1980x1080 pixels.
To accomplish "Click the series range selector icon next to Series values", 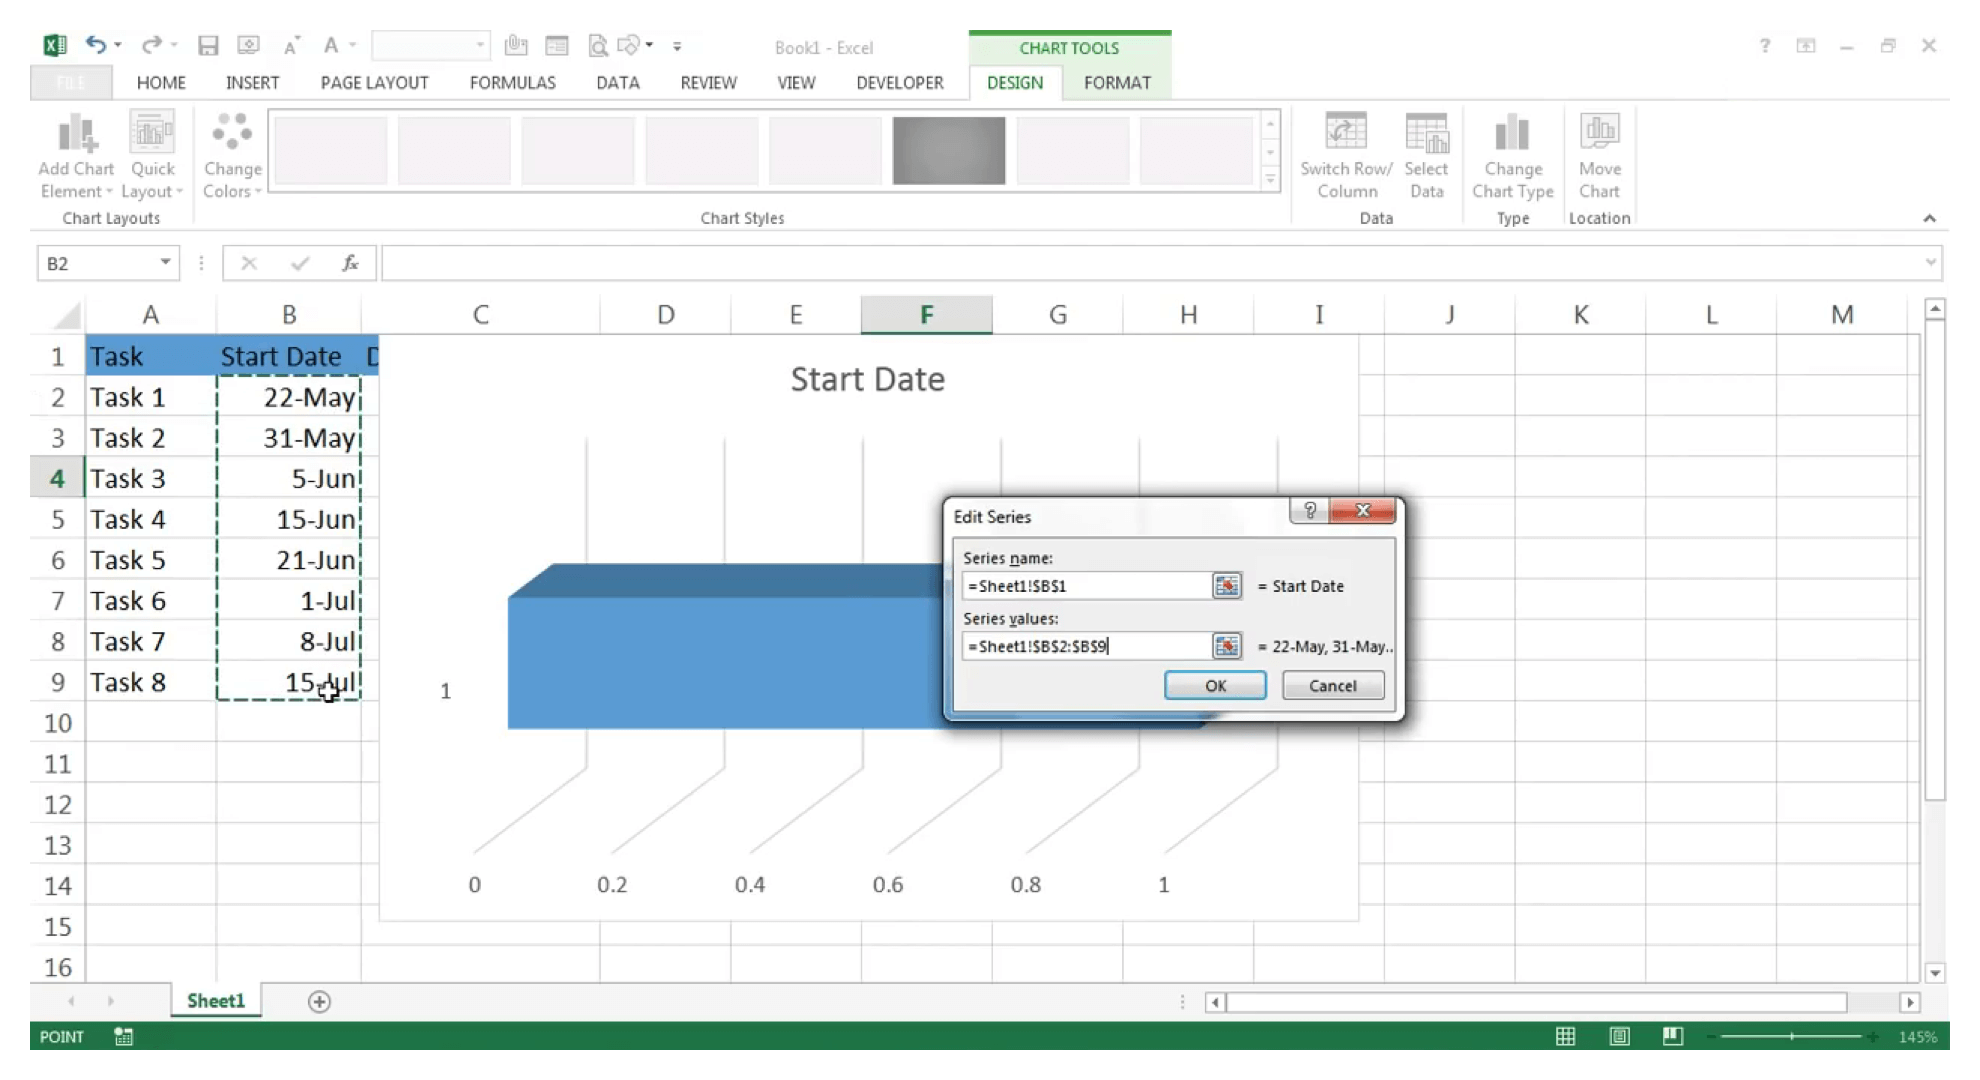I will [x=1223, y=645].
